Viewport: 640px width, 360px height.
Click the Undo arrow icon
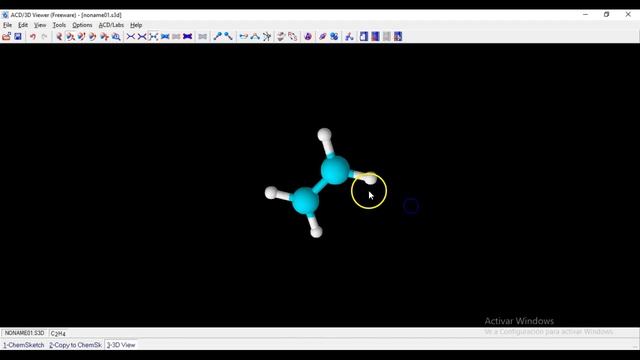tap(33, 37)
